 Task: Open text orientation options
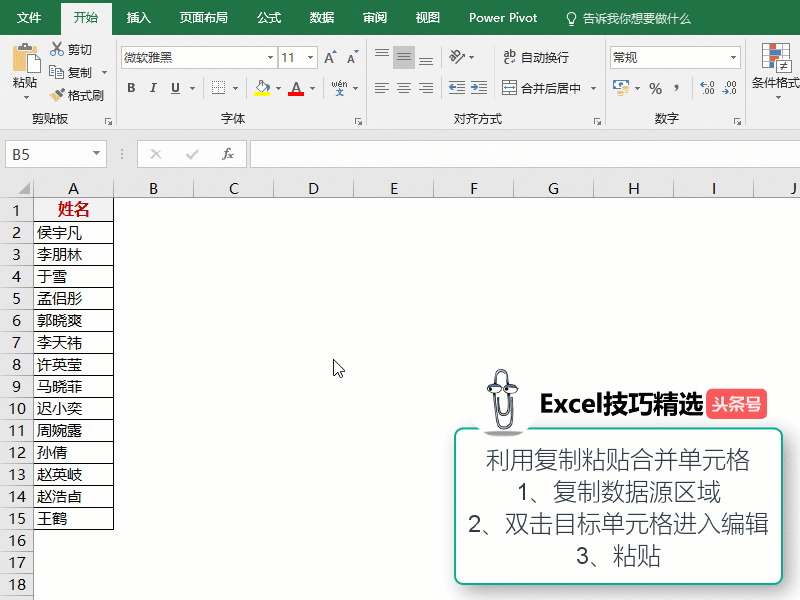coord(461,57)
